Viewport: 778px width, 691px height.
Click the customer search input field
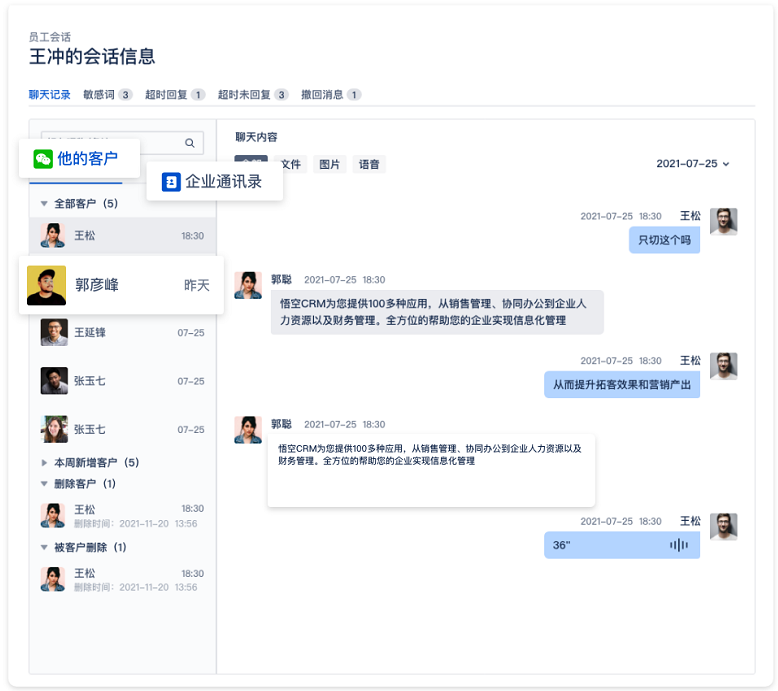pos(110,143)
